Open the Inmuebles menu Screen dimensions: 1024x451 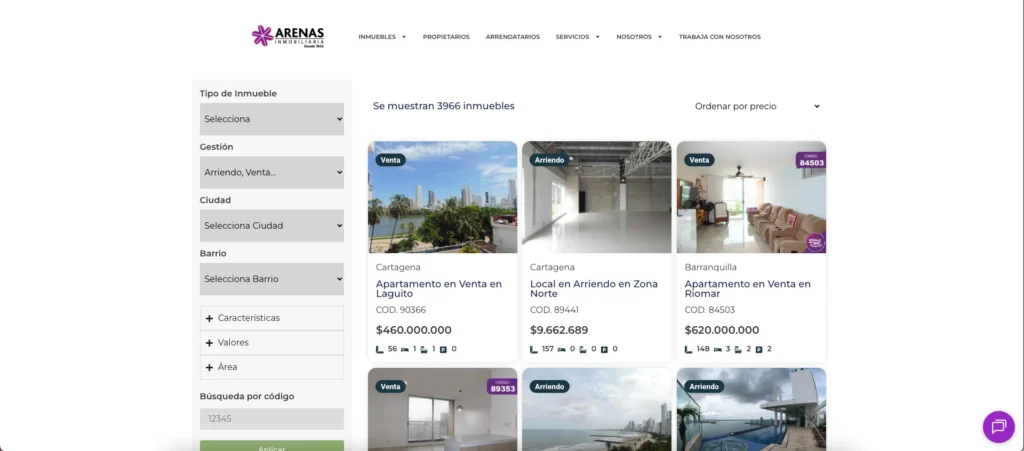[x=382, y=37]
